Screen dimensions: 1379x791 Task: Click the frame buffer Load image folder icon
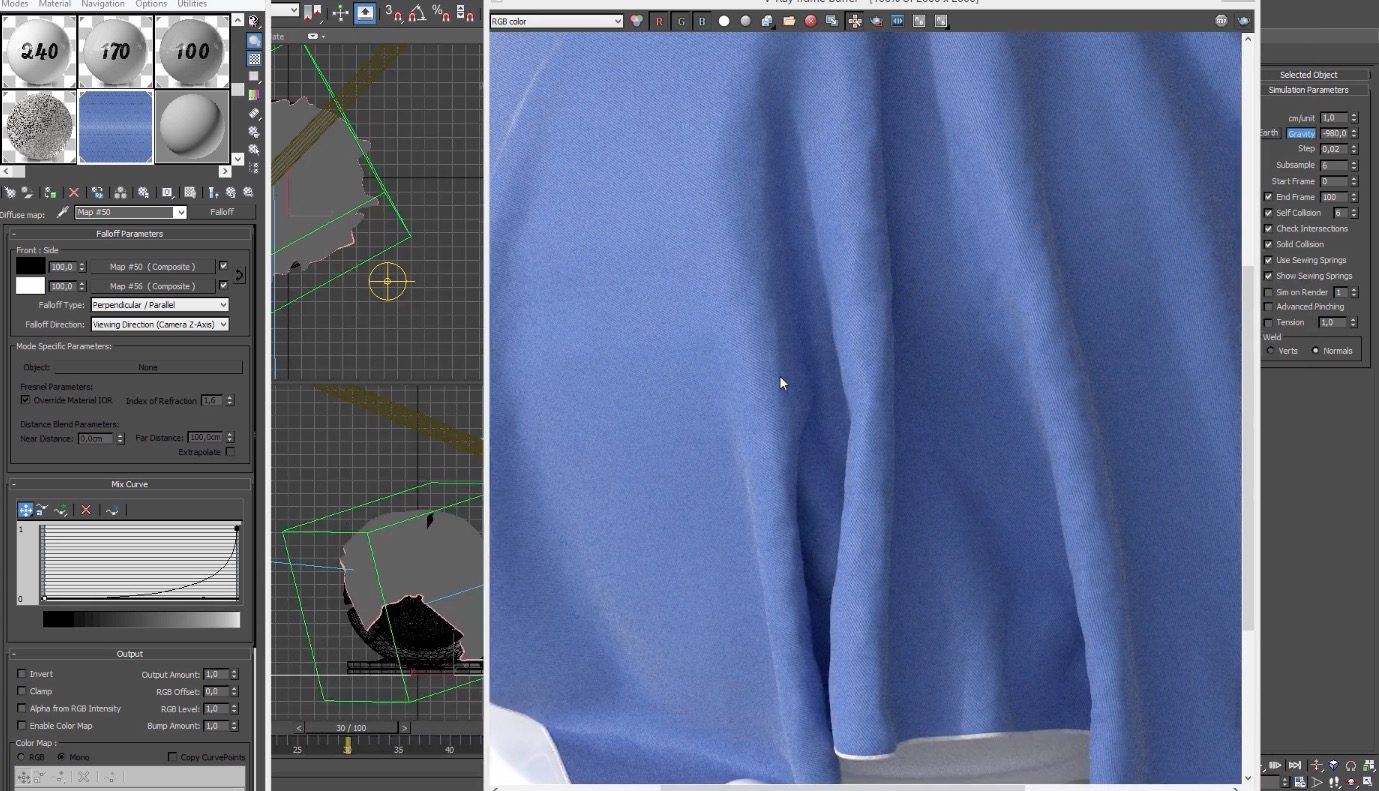[789, 21]
